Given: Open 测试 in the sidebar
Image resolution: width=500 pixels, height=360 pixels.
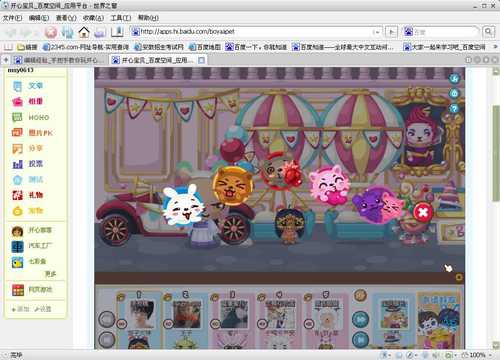Looking at the screenshot, I should point(28,179).
